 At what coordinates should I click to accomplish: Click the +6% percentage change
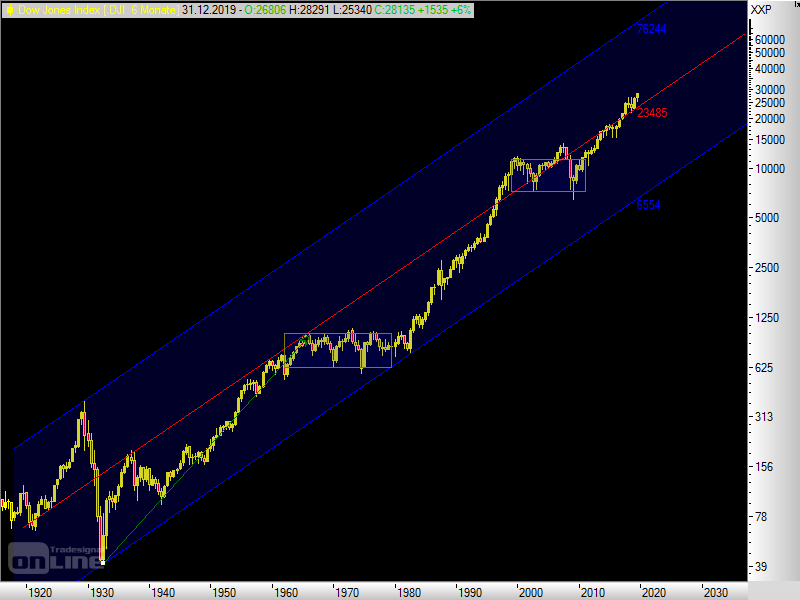pyautogui.click(x=461, y=10)
